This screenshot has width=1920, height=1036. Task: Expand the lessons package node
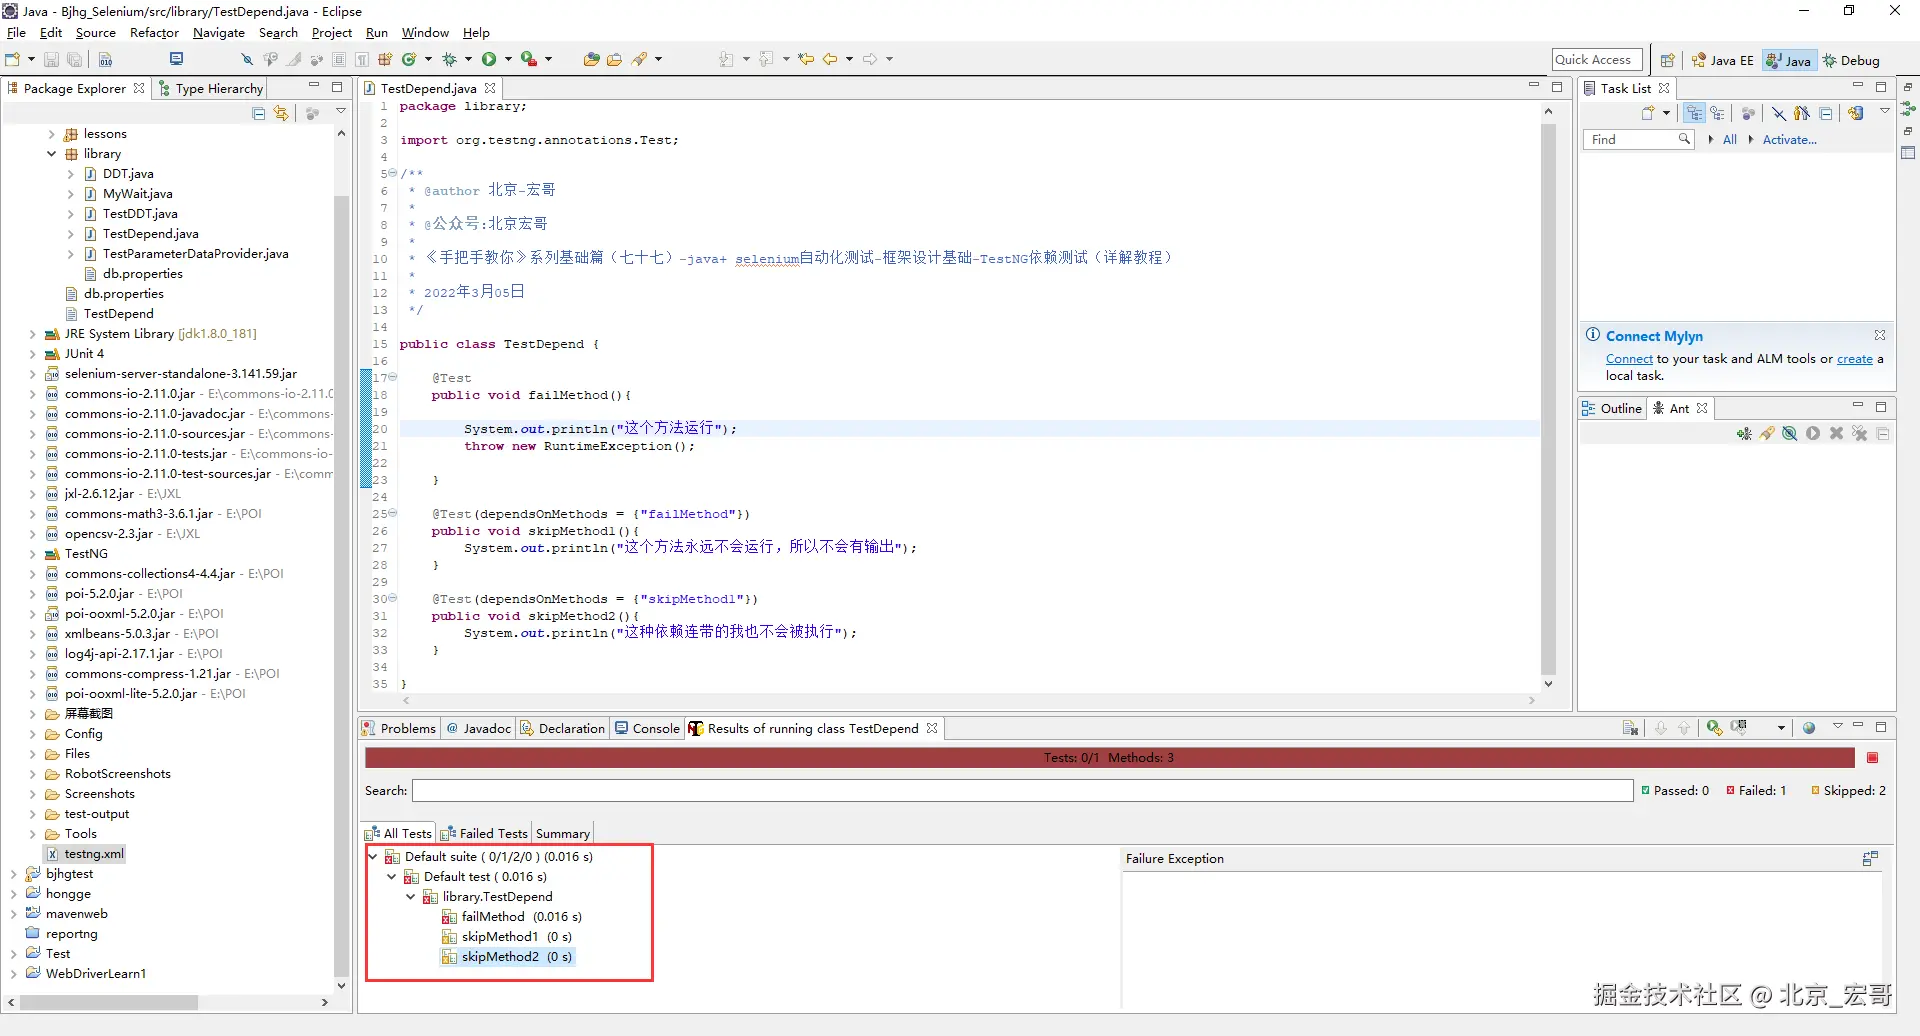(52, 134)
